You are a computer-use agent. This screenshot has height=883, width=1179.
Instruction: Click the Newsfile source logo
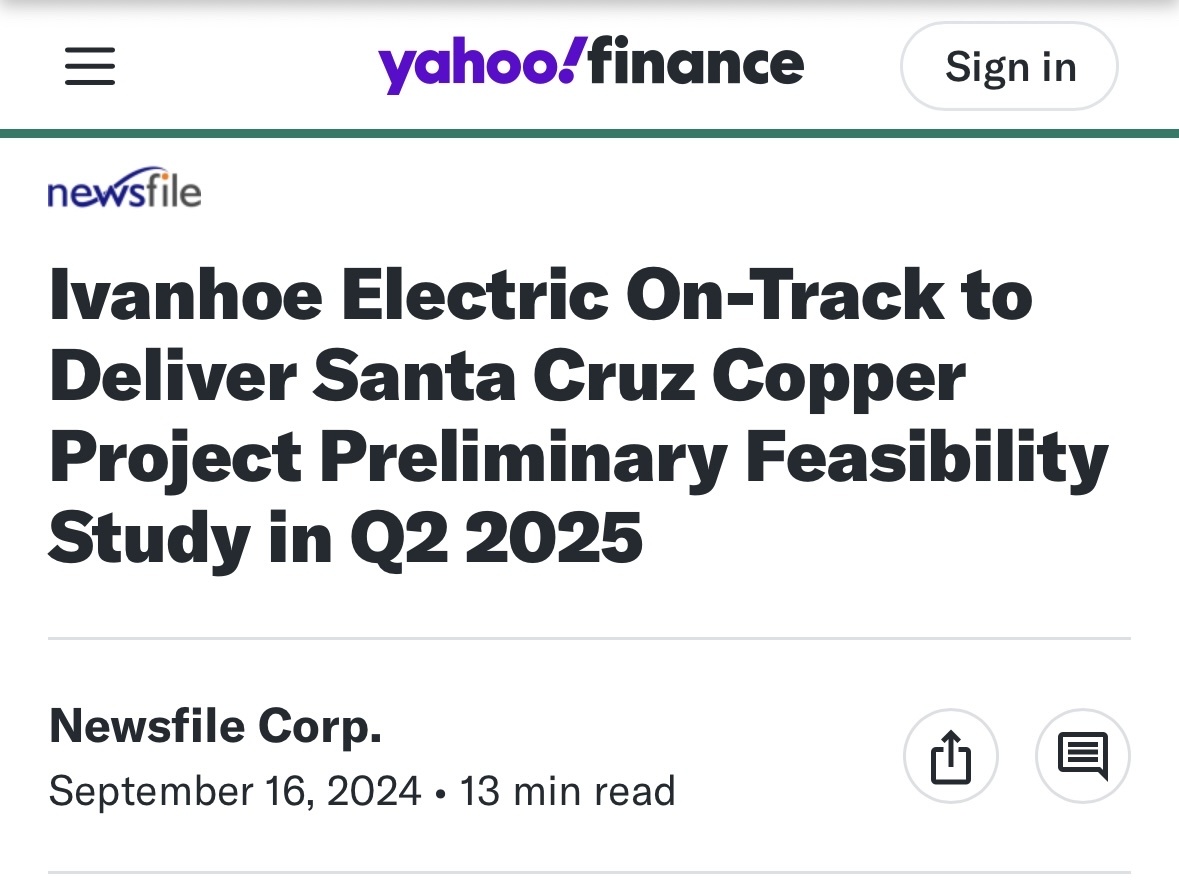(124, 188)
